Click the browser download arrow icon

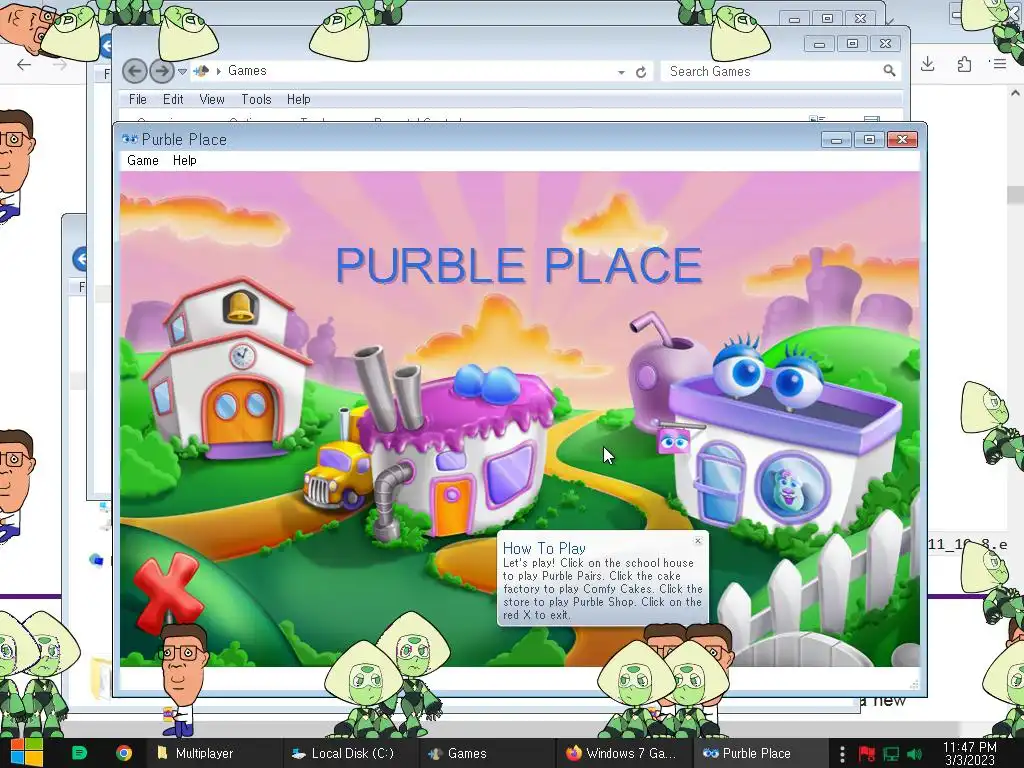[x=927, y=63]
